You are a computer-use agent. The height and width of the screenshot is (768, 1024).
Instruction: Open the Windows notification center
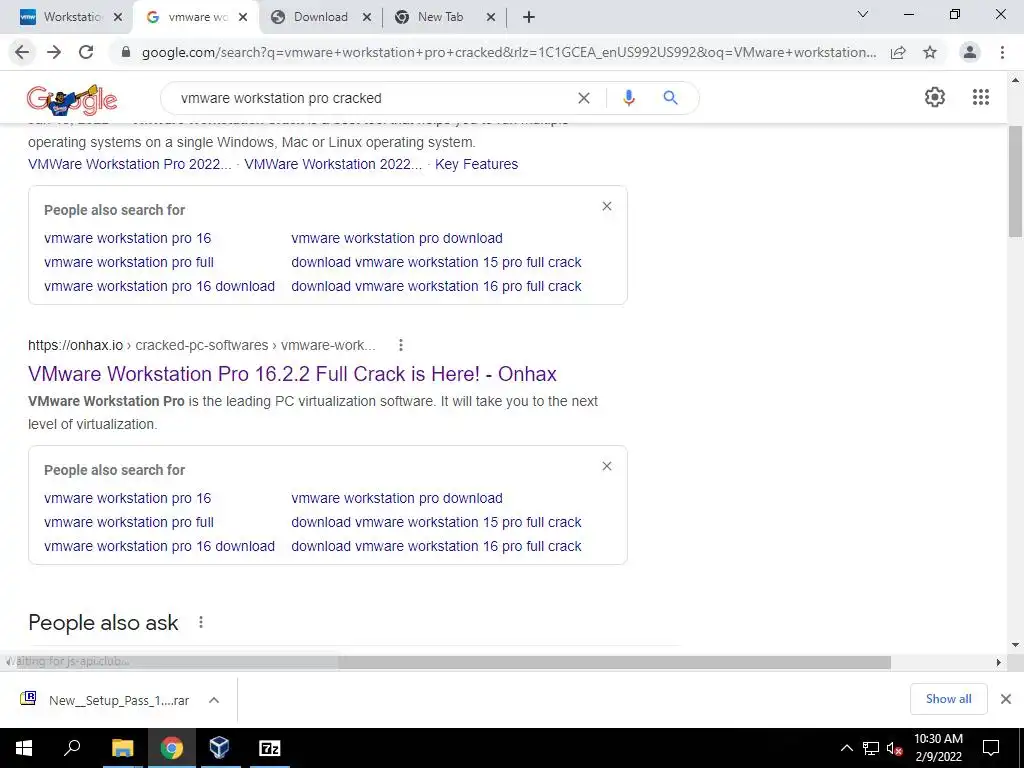point(991,748)
